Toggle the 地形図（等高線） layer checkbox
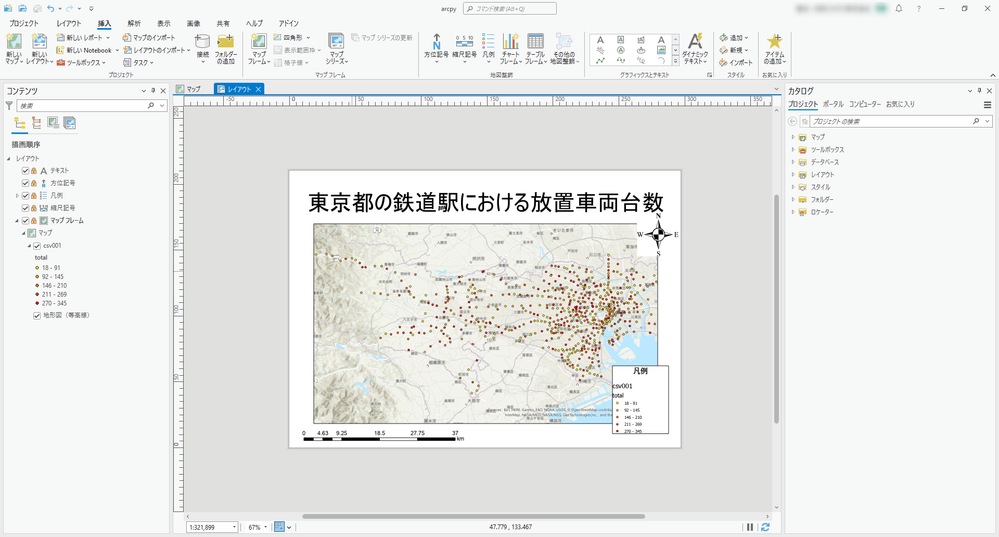This screenshot has width=999, height=537. coord(37,315)
